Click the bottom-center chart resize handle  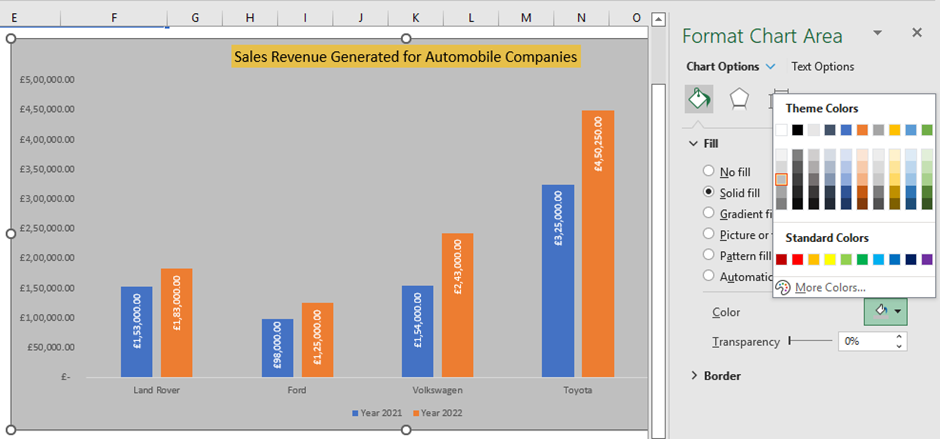tap(406, 429)
